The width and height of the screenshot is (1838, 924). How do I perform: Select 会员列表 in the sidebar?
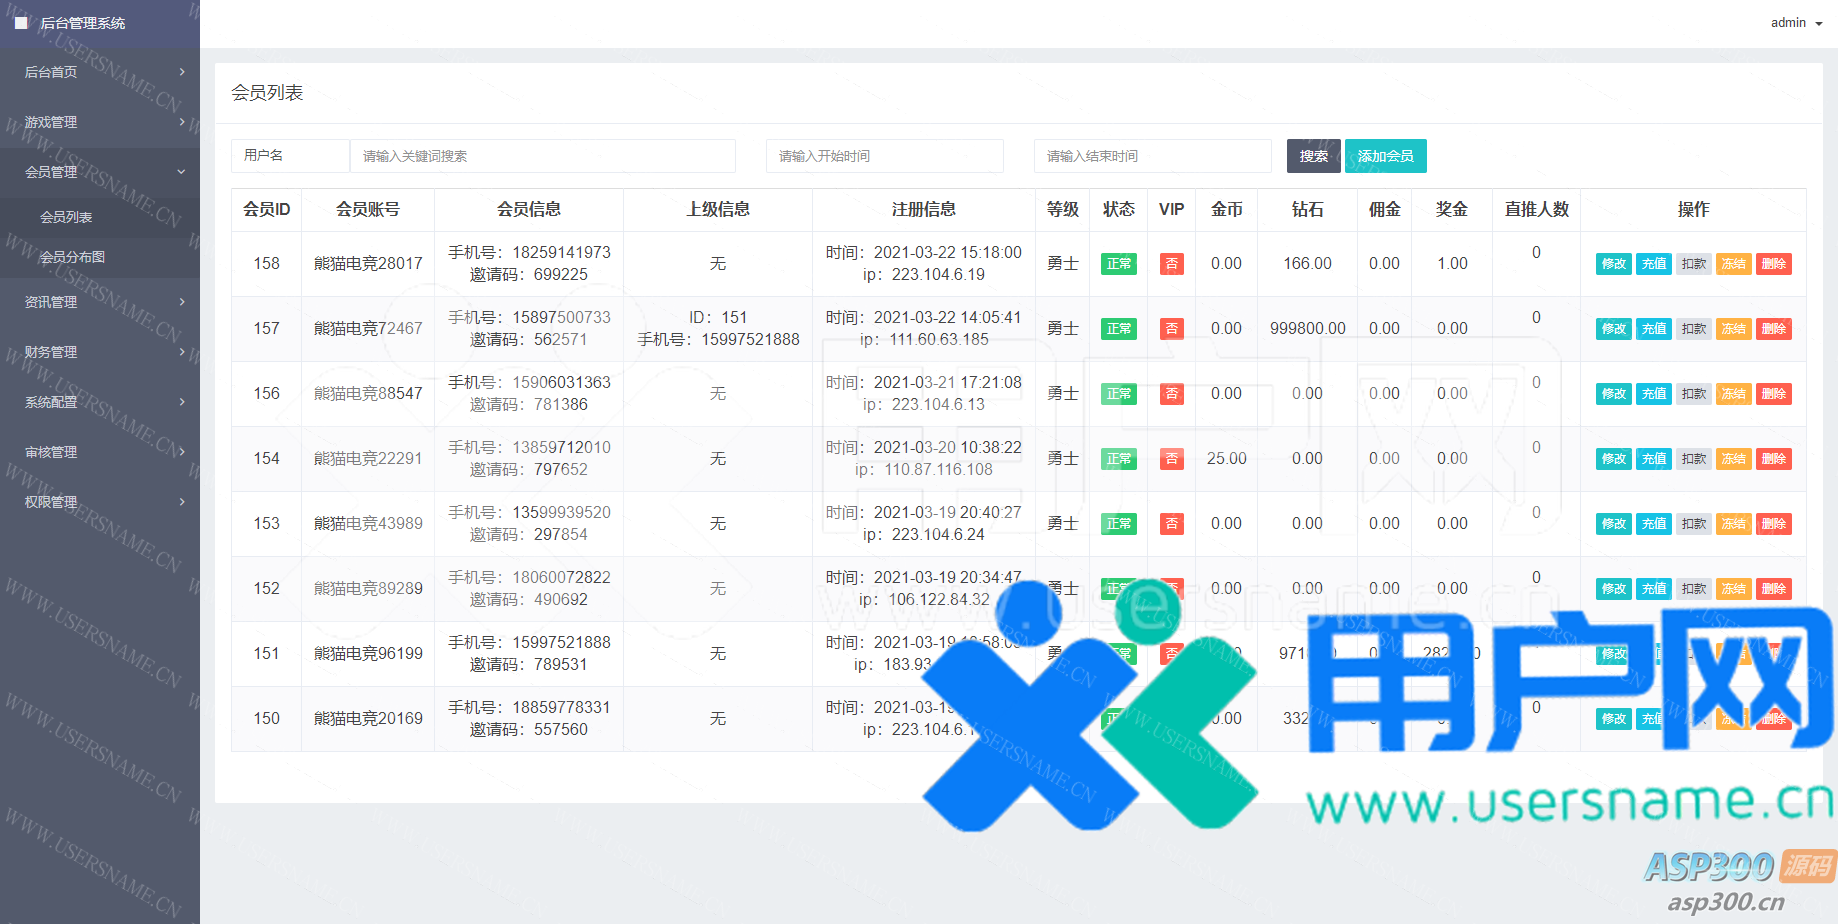tap(66, 217)
